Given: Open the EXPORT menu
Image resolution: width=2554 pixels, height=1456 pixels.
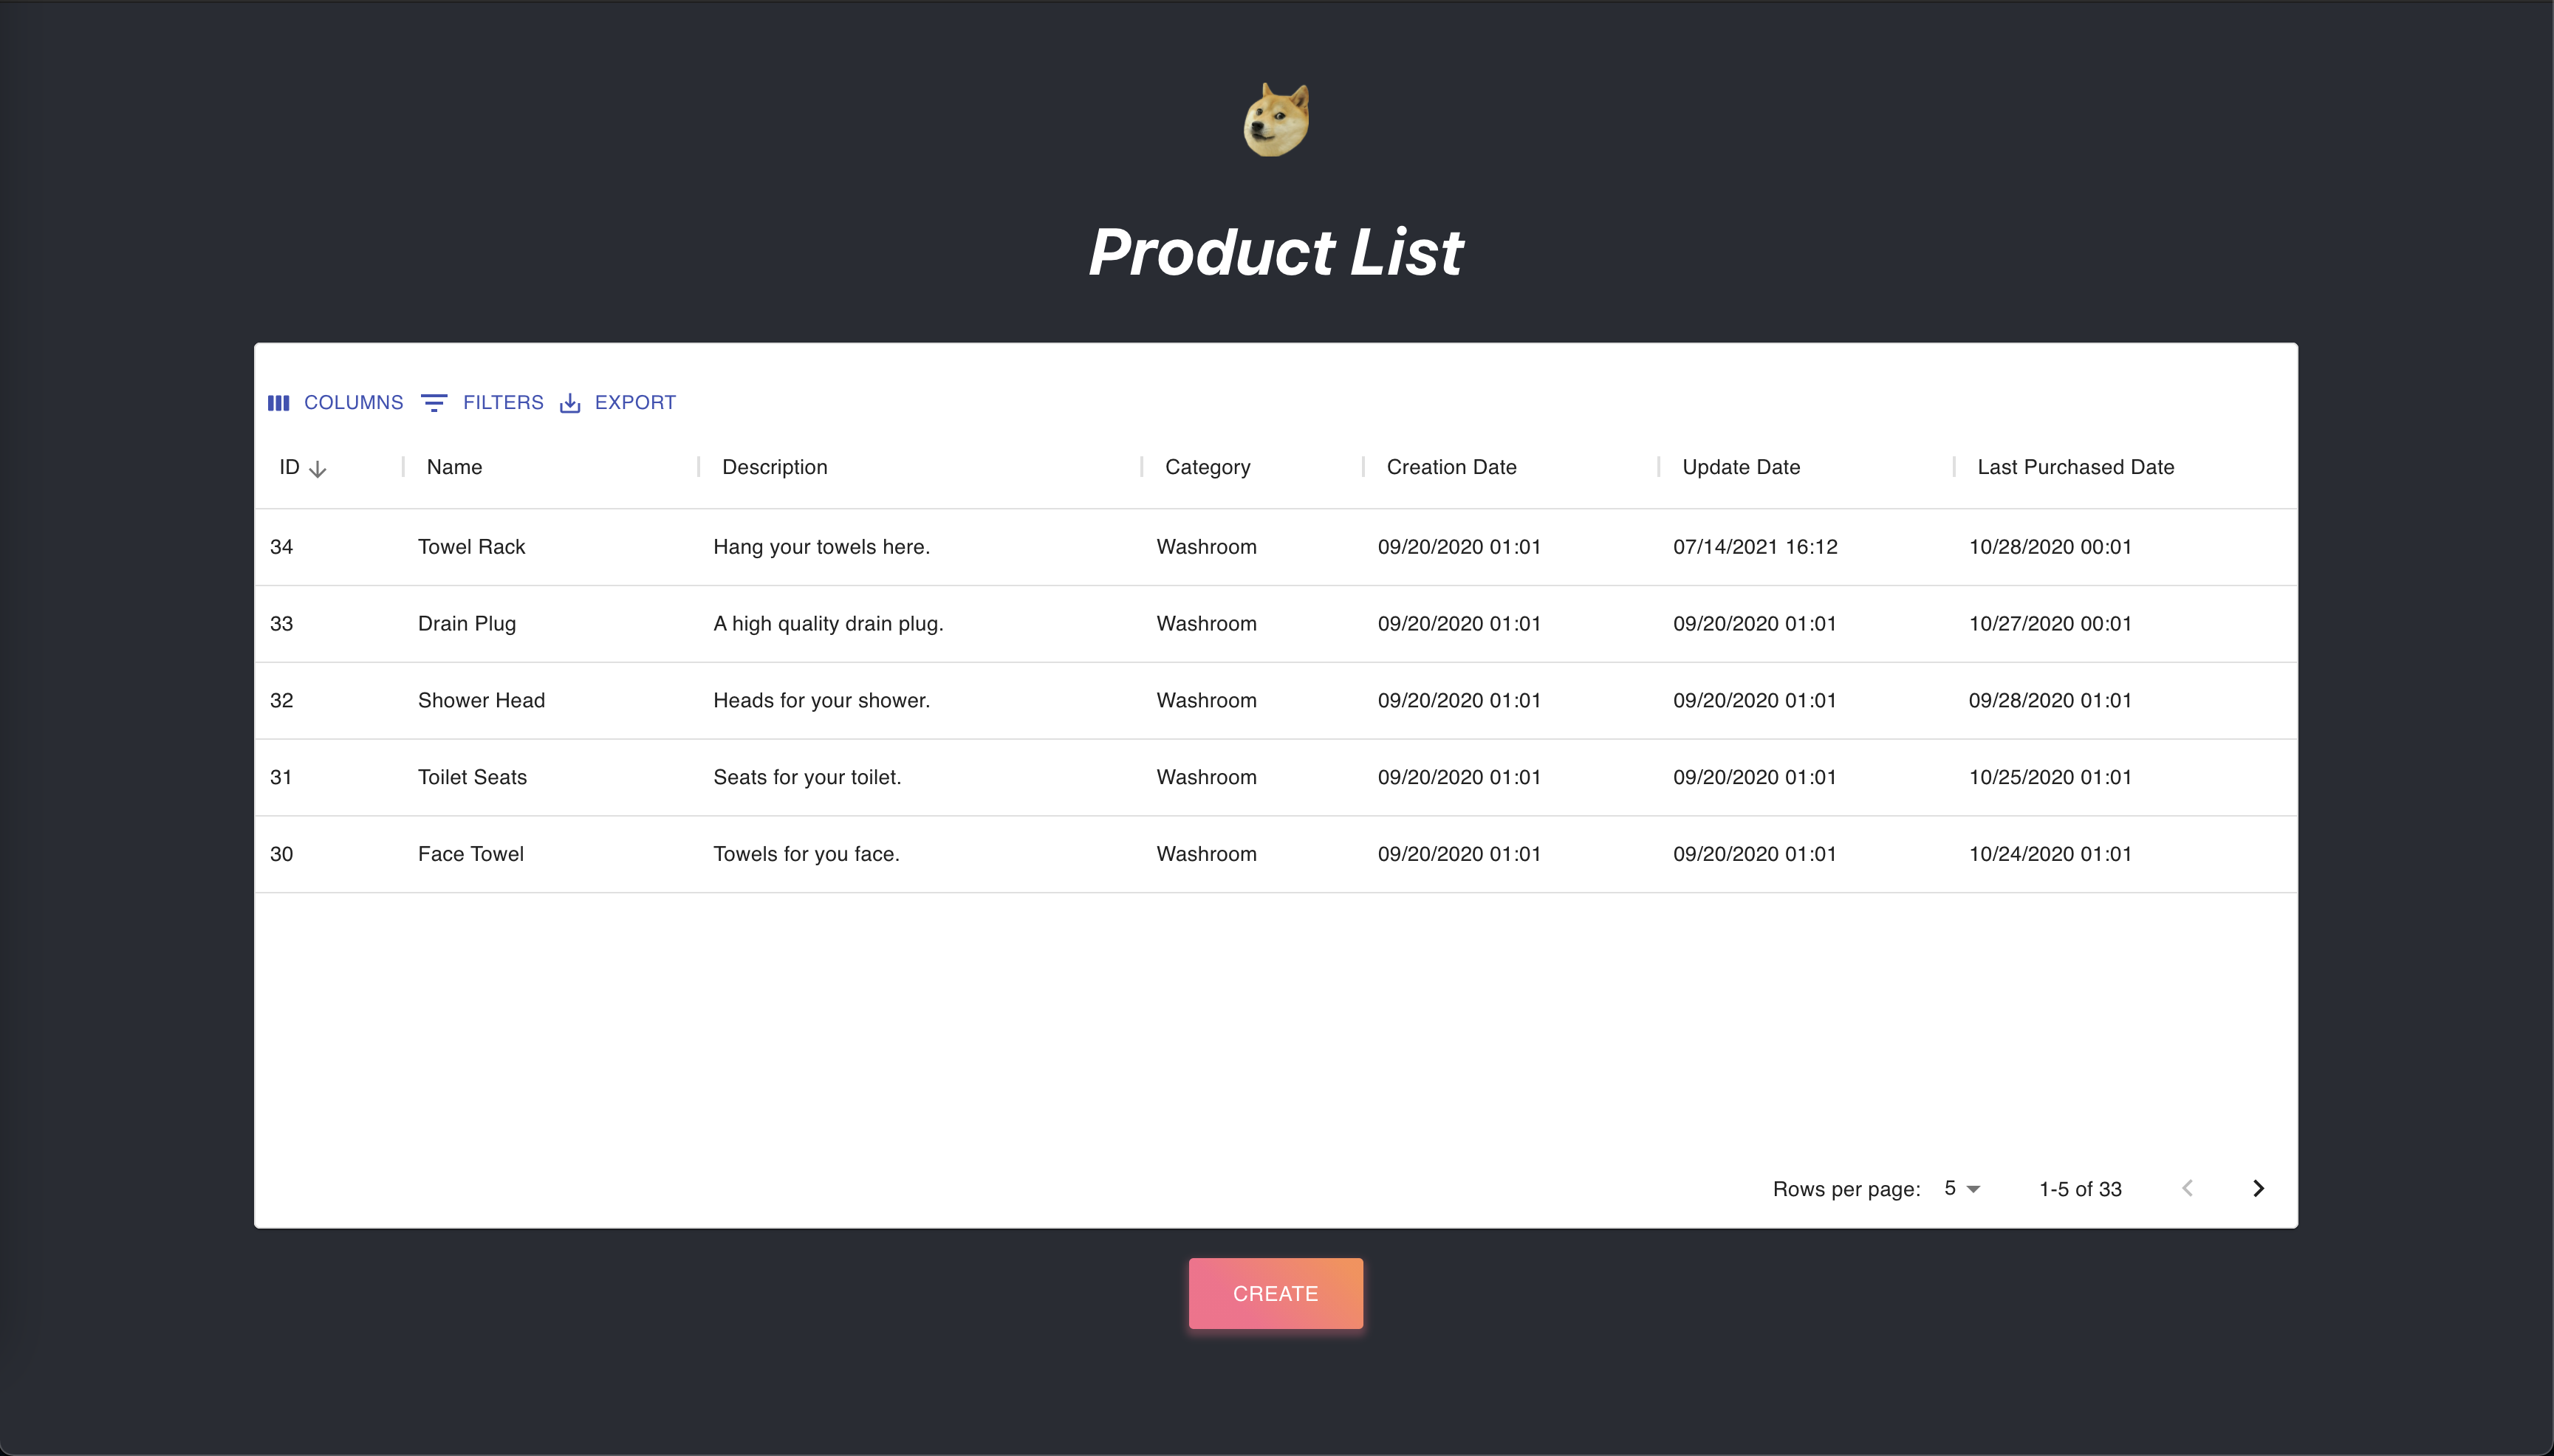Looking at the screenshot, I should pos(635,403).
